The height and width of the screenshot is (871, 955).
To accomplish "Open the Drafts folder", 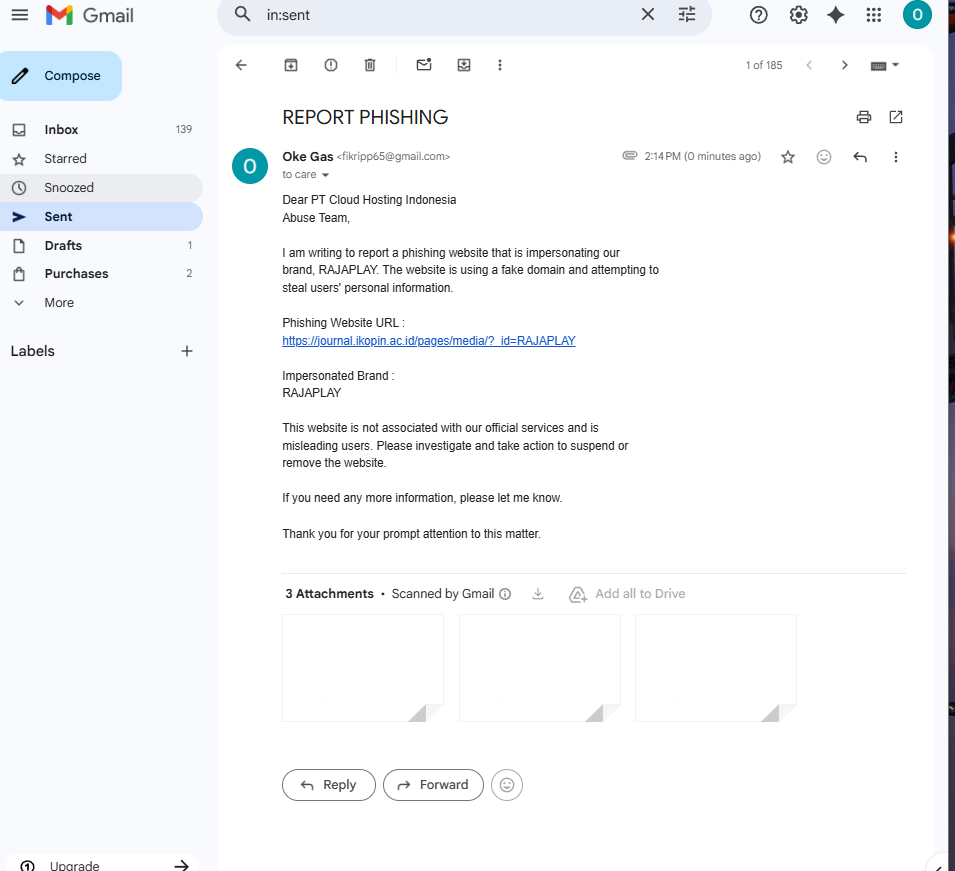I will (x=101, y=245).
